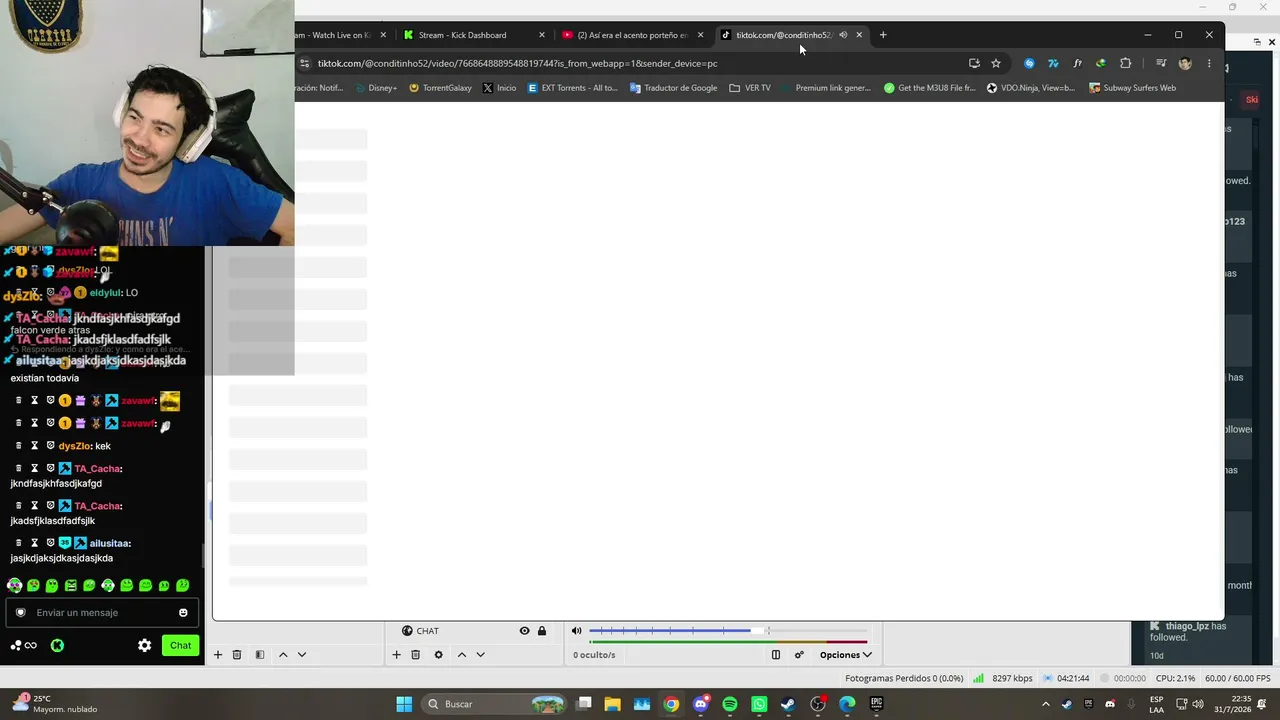Image resolution: width=1280 pixels, height=720 pixels.
Task: Open the Disney+ bookmark
Action: pos(376,88)
